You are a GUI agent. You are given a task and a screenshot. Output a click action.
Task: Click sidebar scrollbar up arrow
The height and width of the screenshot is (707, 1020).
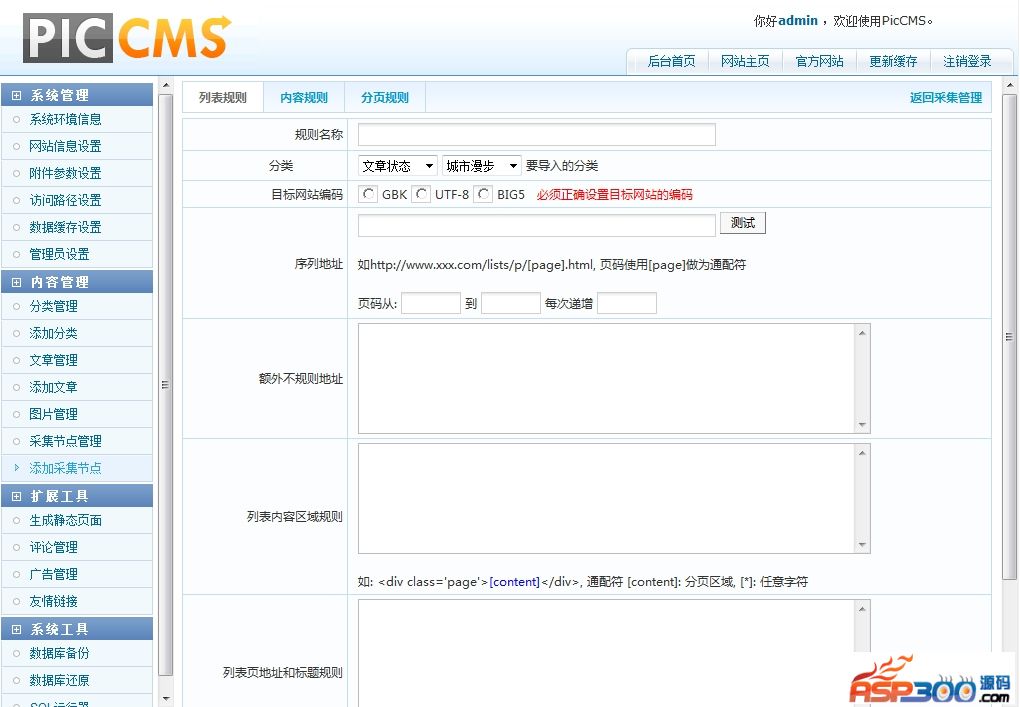tap(166, 85)
